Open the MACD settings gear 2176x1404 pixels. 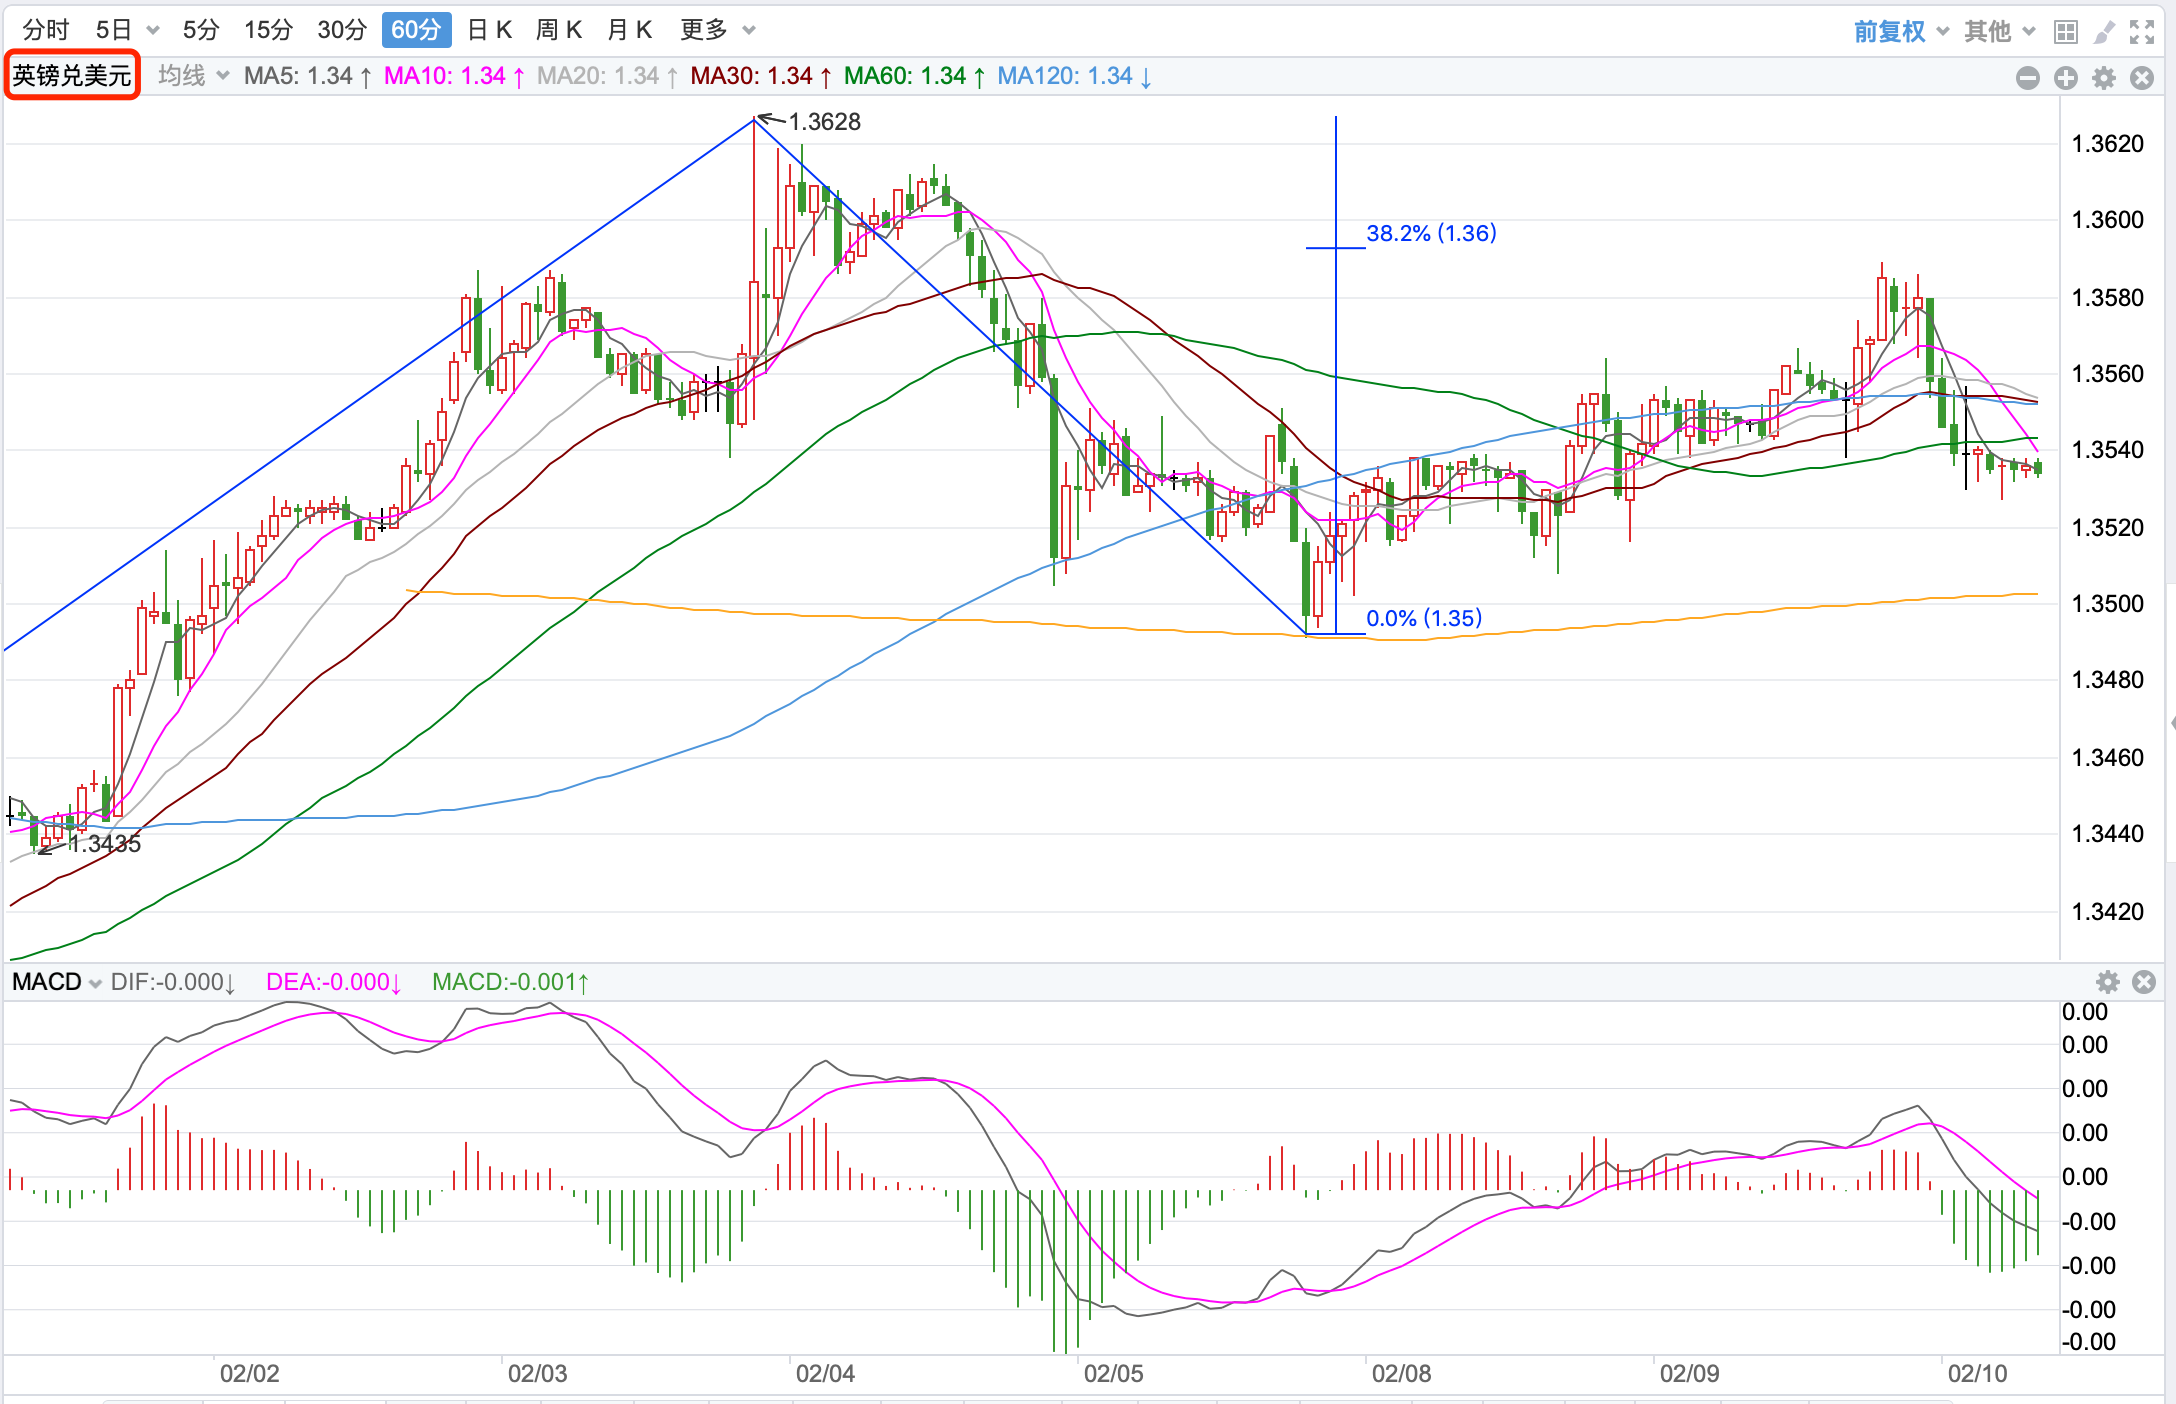(2108, 982)
